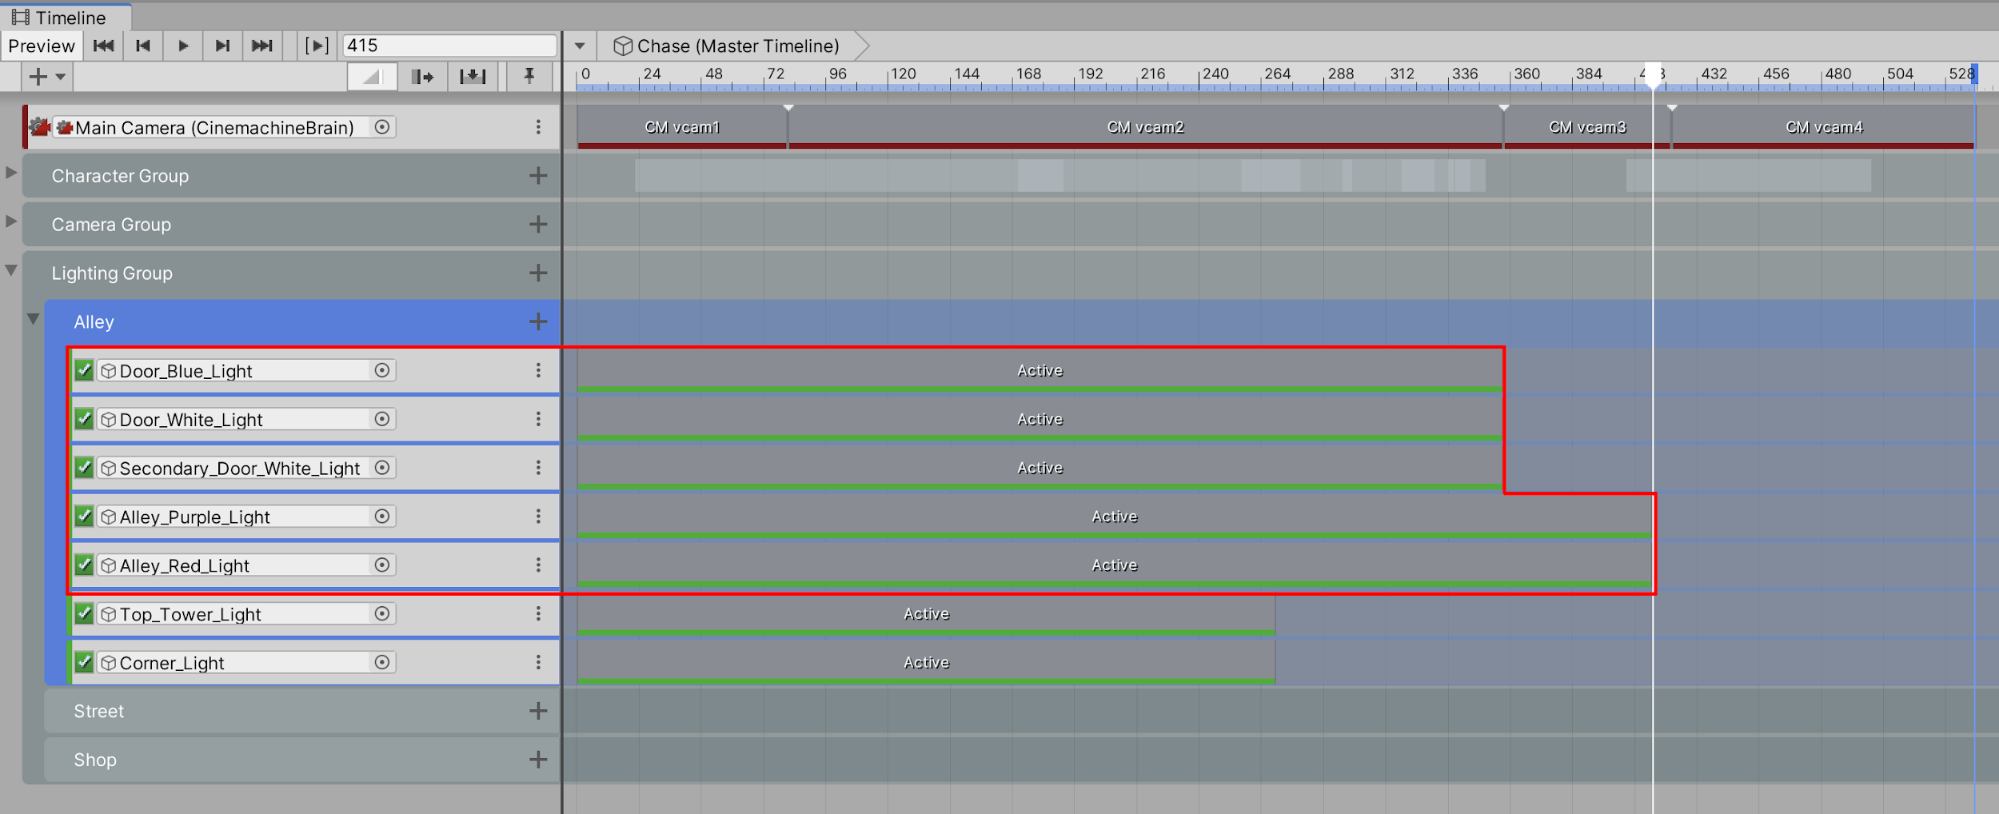
Task: Expand the Camera Group track
Action: coord(11,221)
